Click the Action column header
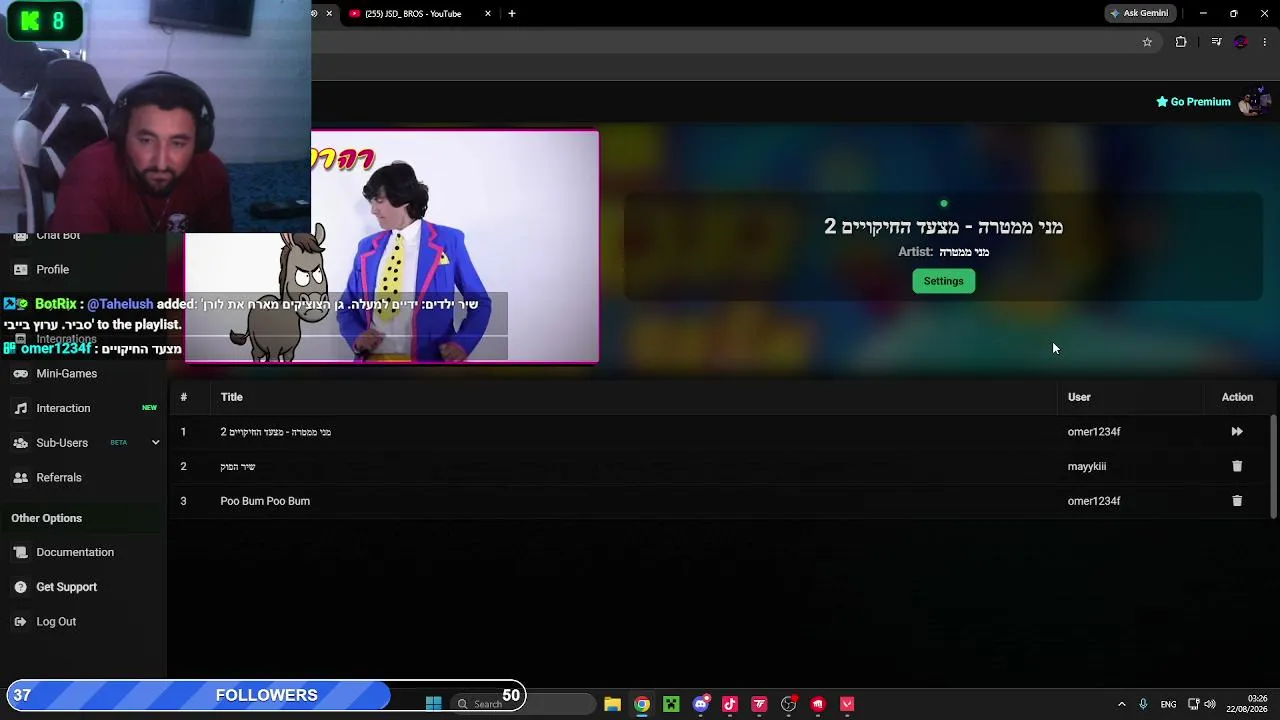Viewport: 1280px width, 720px height. (x=1237, y=397)
